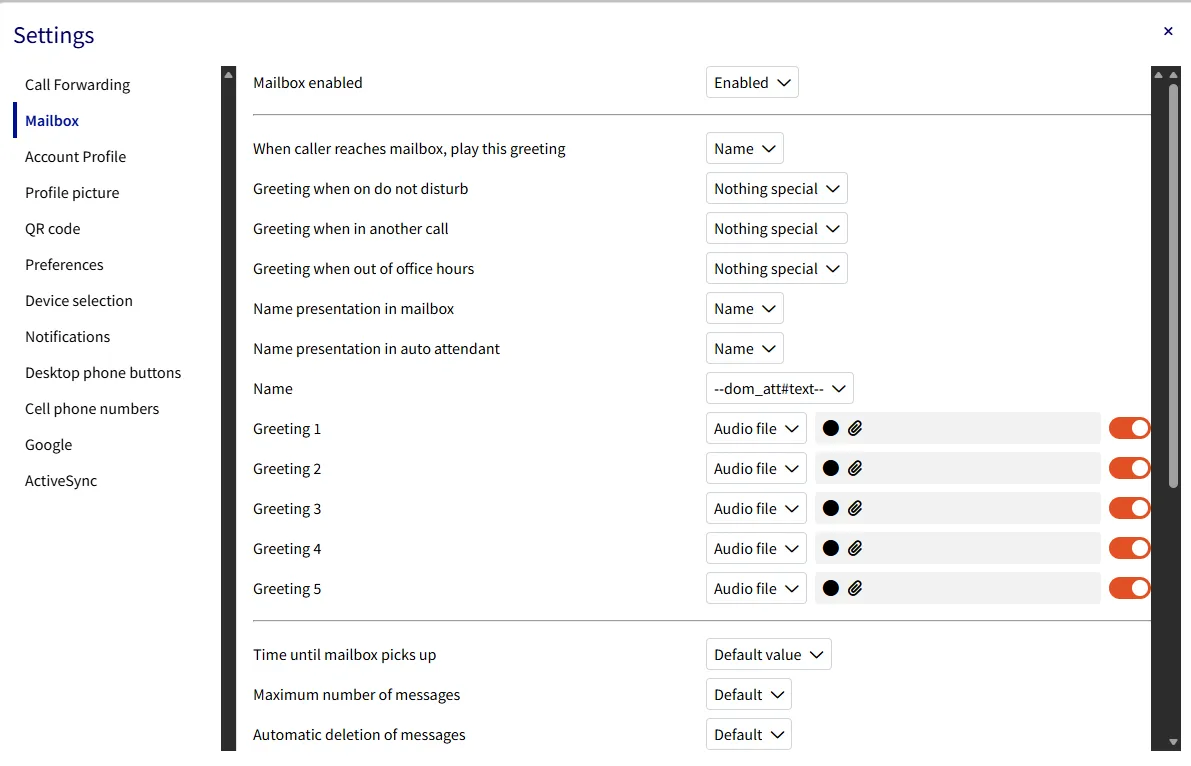Open the ActiveSync settings page

[x=61, y=480]
